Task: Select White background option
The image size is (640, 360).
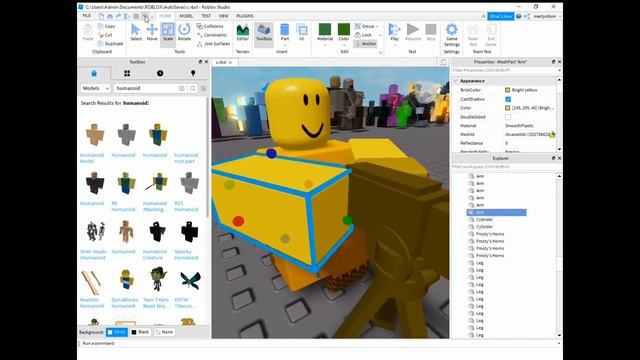Action: pyautogui.click(x=117, y=332)
